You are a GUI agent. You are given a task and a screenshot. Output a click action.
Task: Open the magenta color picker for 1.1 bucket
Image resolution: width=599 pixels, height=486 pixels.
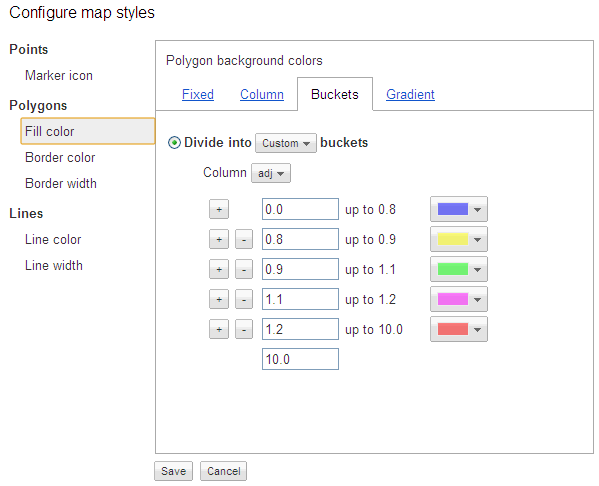pos(459,299)
